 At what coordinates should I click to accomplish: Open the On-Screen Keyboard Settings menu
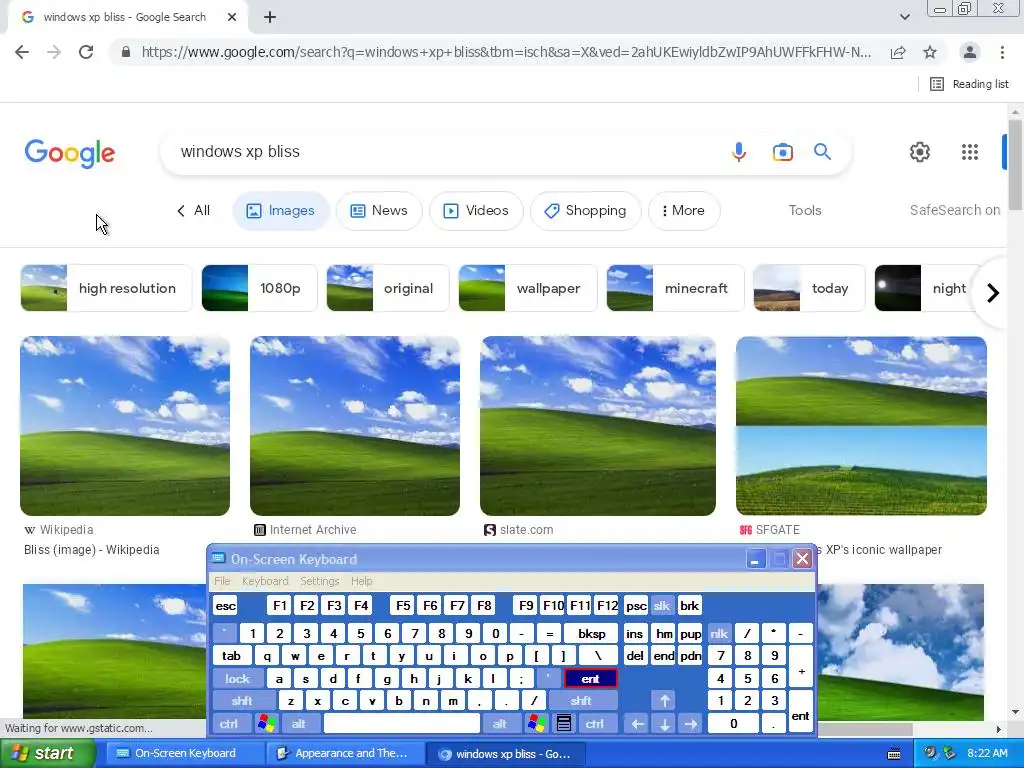[x=319, y=581]
